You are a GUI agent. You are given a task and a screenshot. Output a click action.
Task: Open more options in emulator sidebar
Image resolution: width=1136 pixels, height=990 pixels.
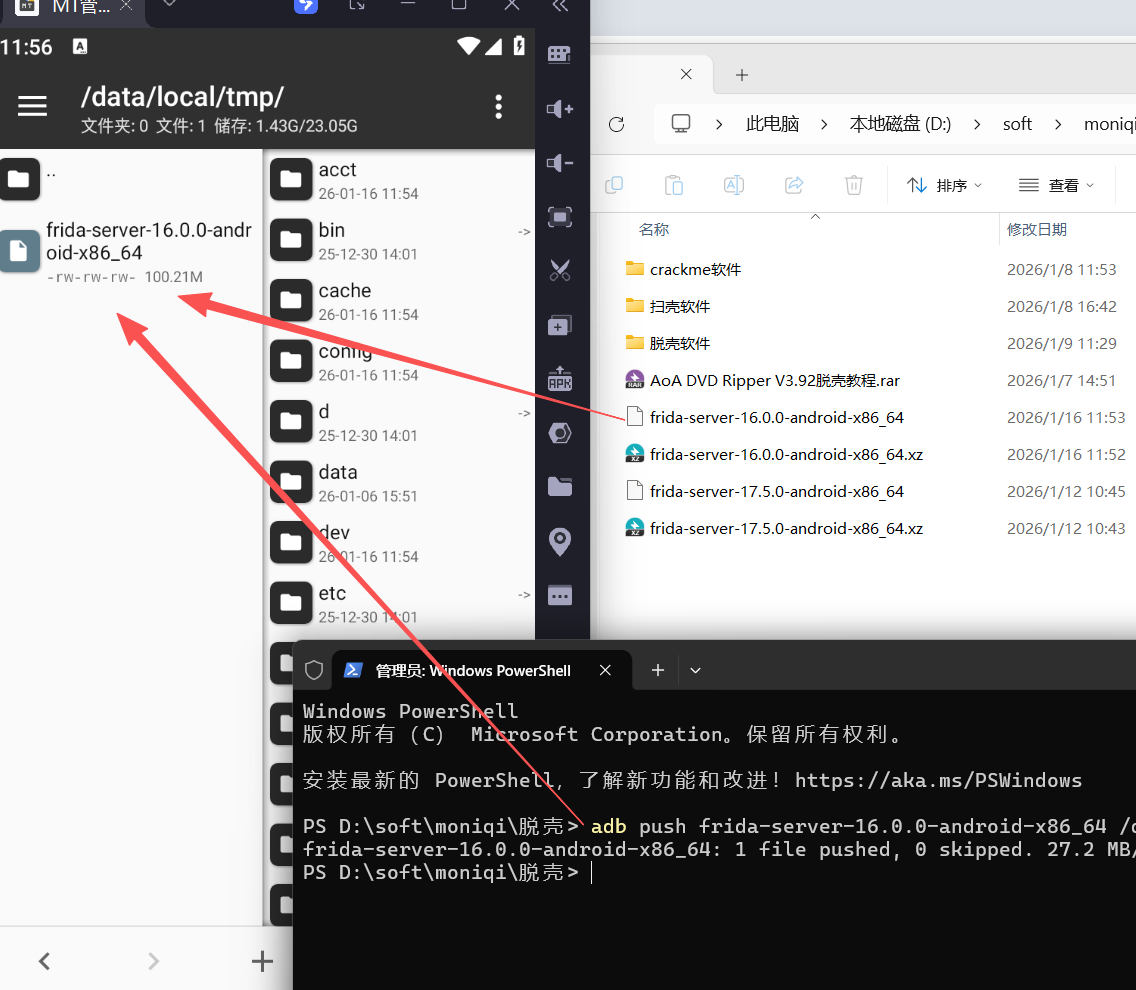[559, 596]
